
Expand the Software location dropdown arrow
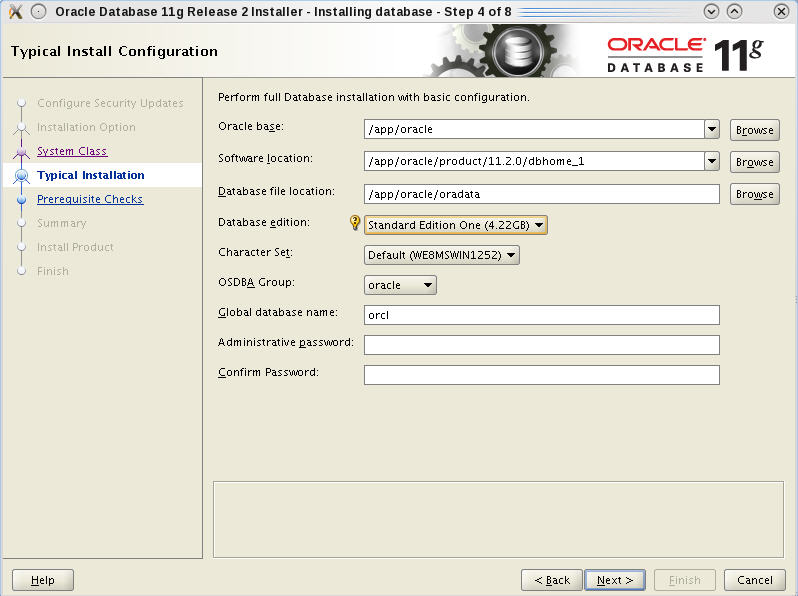tap(712, 161)
